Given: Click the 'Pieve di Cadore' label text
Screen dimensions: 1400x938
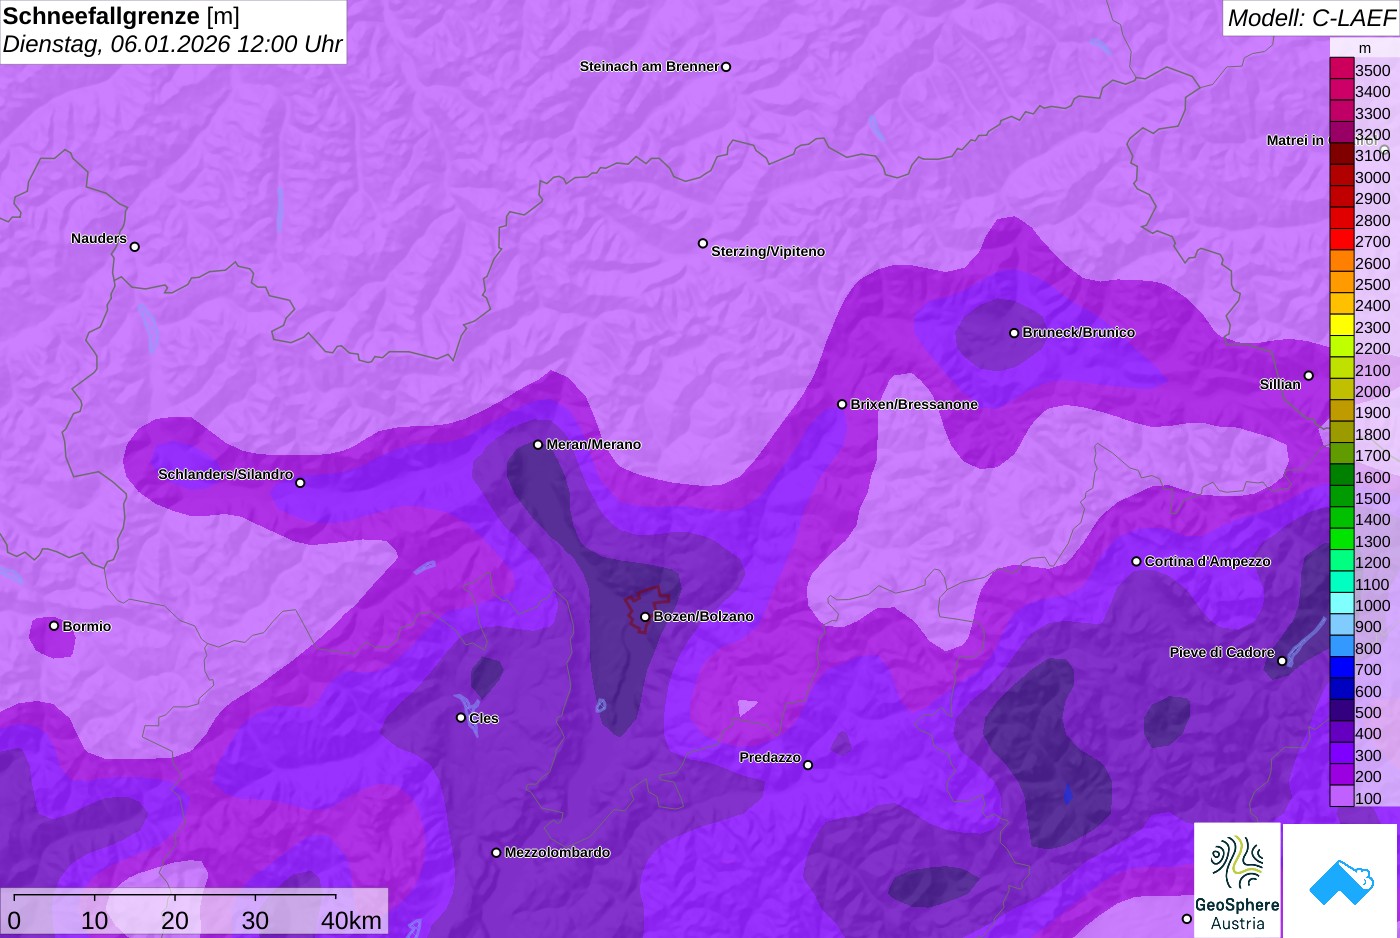Looking at the screenshot, I should [1222, 653].
